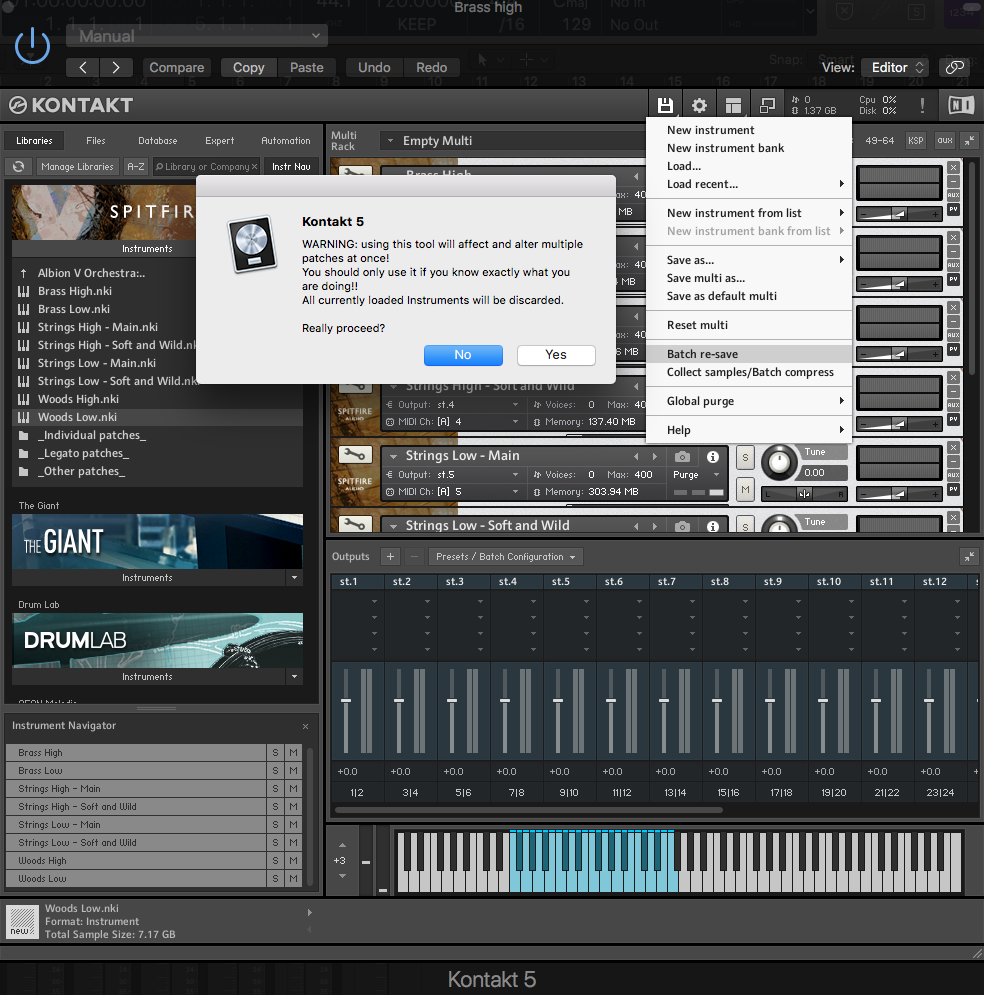Click the Drum Lab library banner
984x995 pixels.
pos(157,640)
